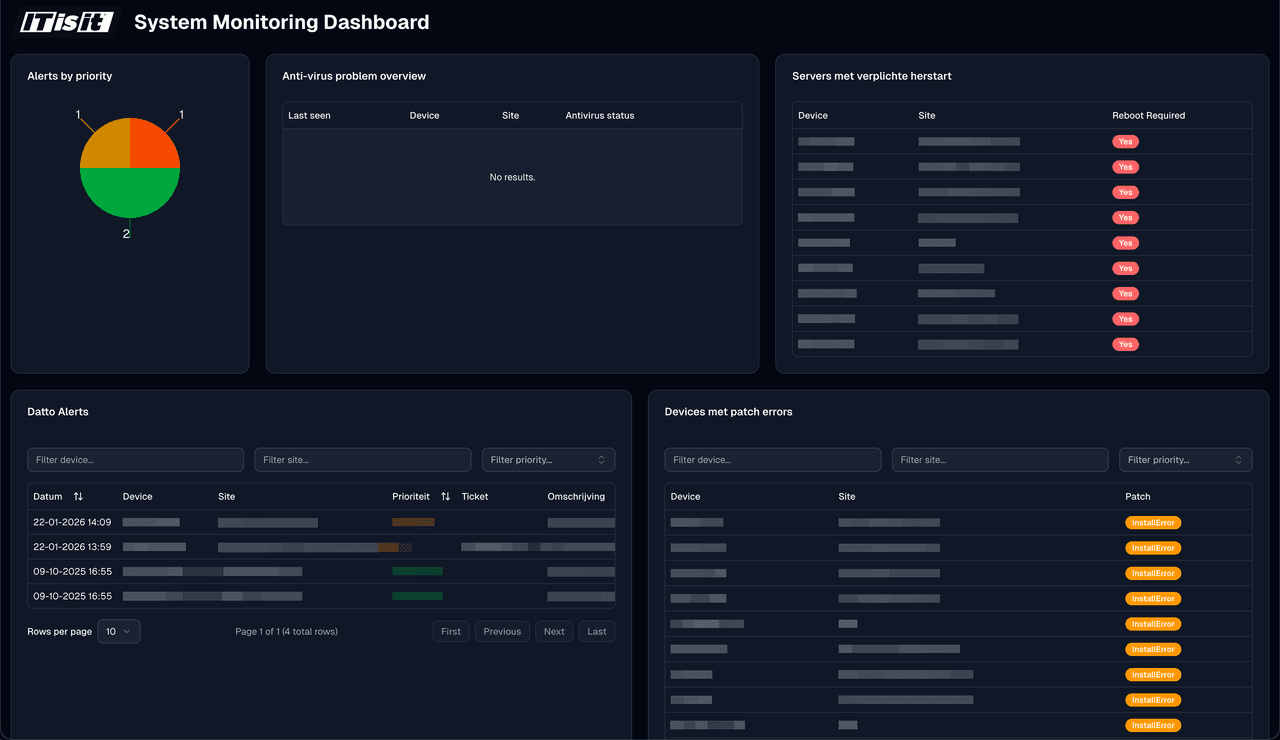Open Filter priority dropdown in patch errors
Viewport: 1280px width, 740px height.
(x=1185, y=460)
